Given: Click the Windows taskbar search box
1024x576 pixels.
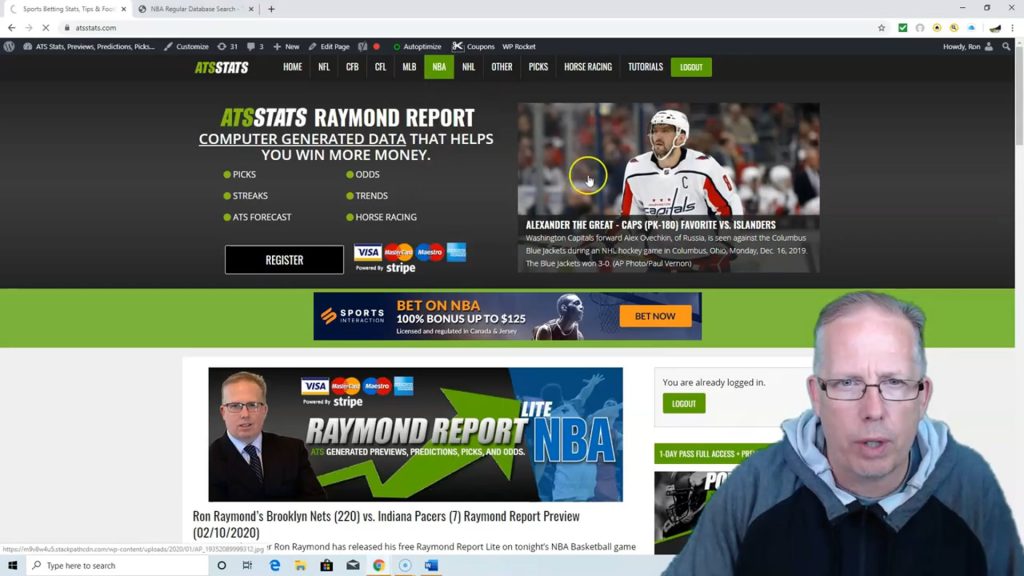Looking at the screenshot, I should click(118, 566).
